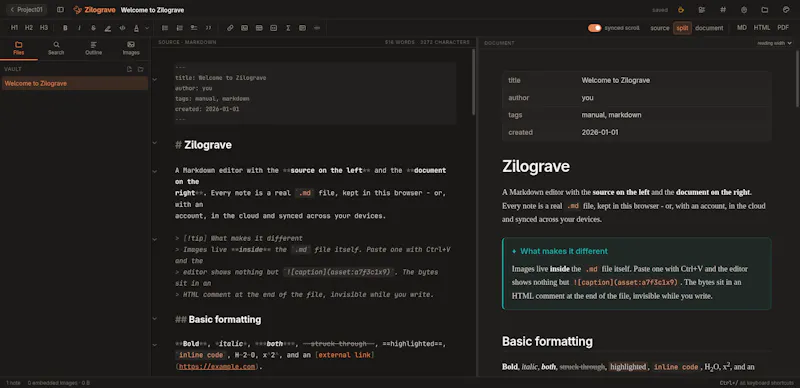Insert a numbered list
800x388 pixels.
[179, 28]
